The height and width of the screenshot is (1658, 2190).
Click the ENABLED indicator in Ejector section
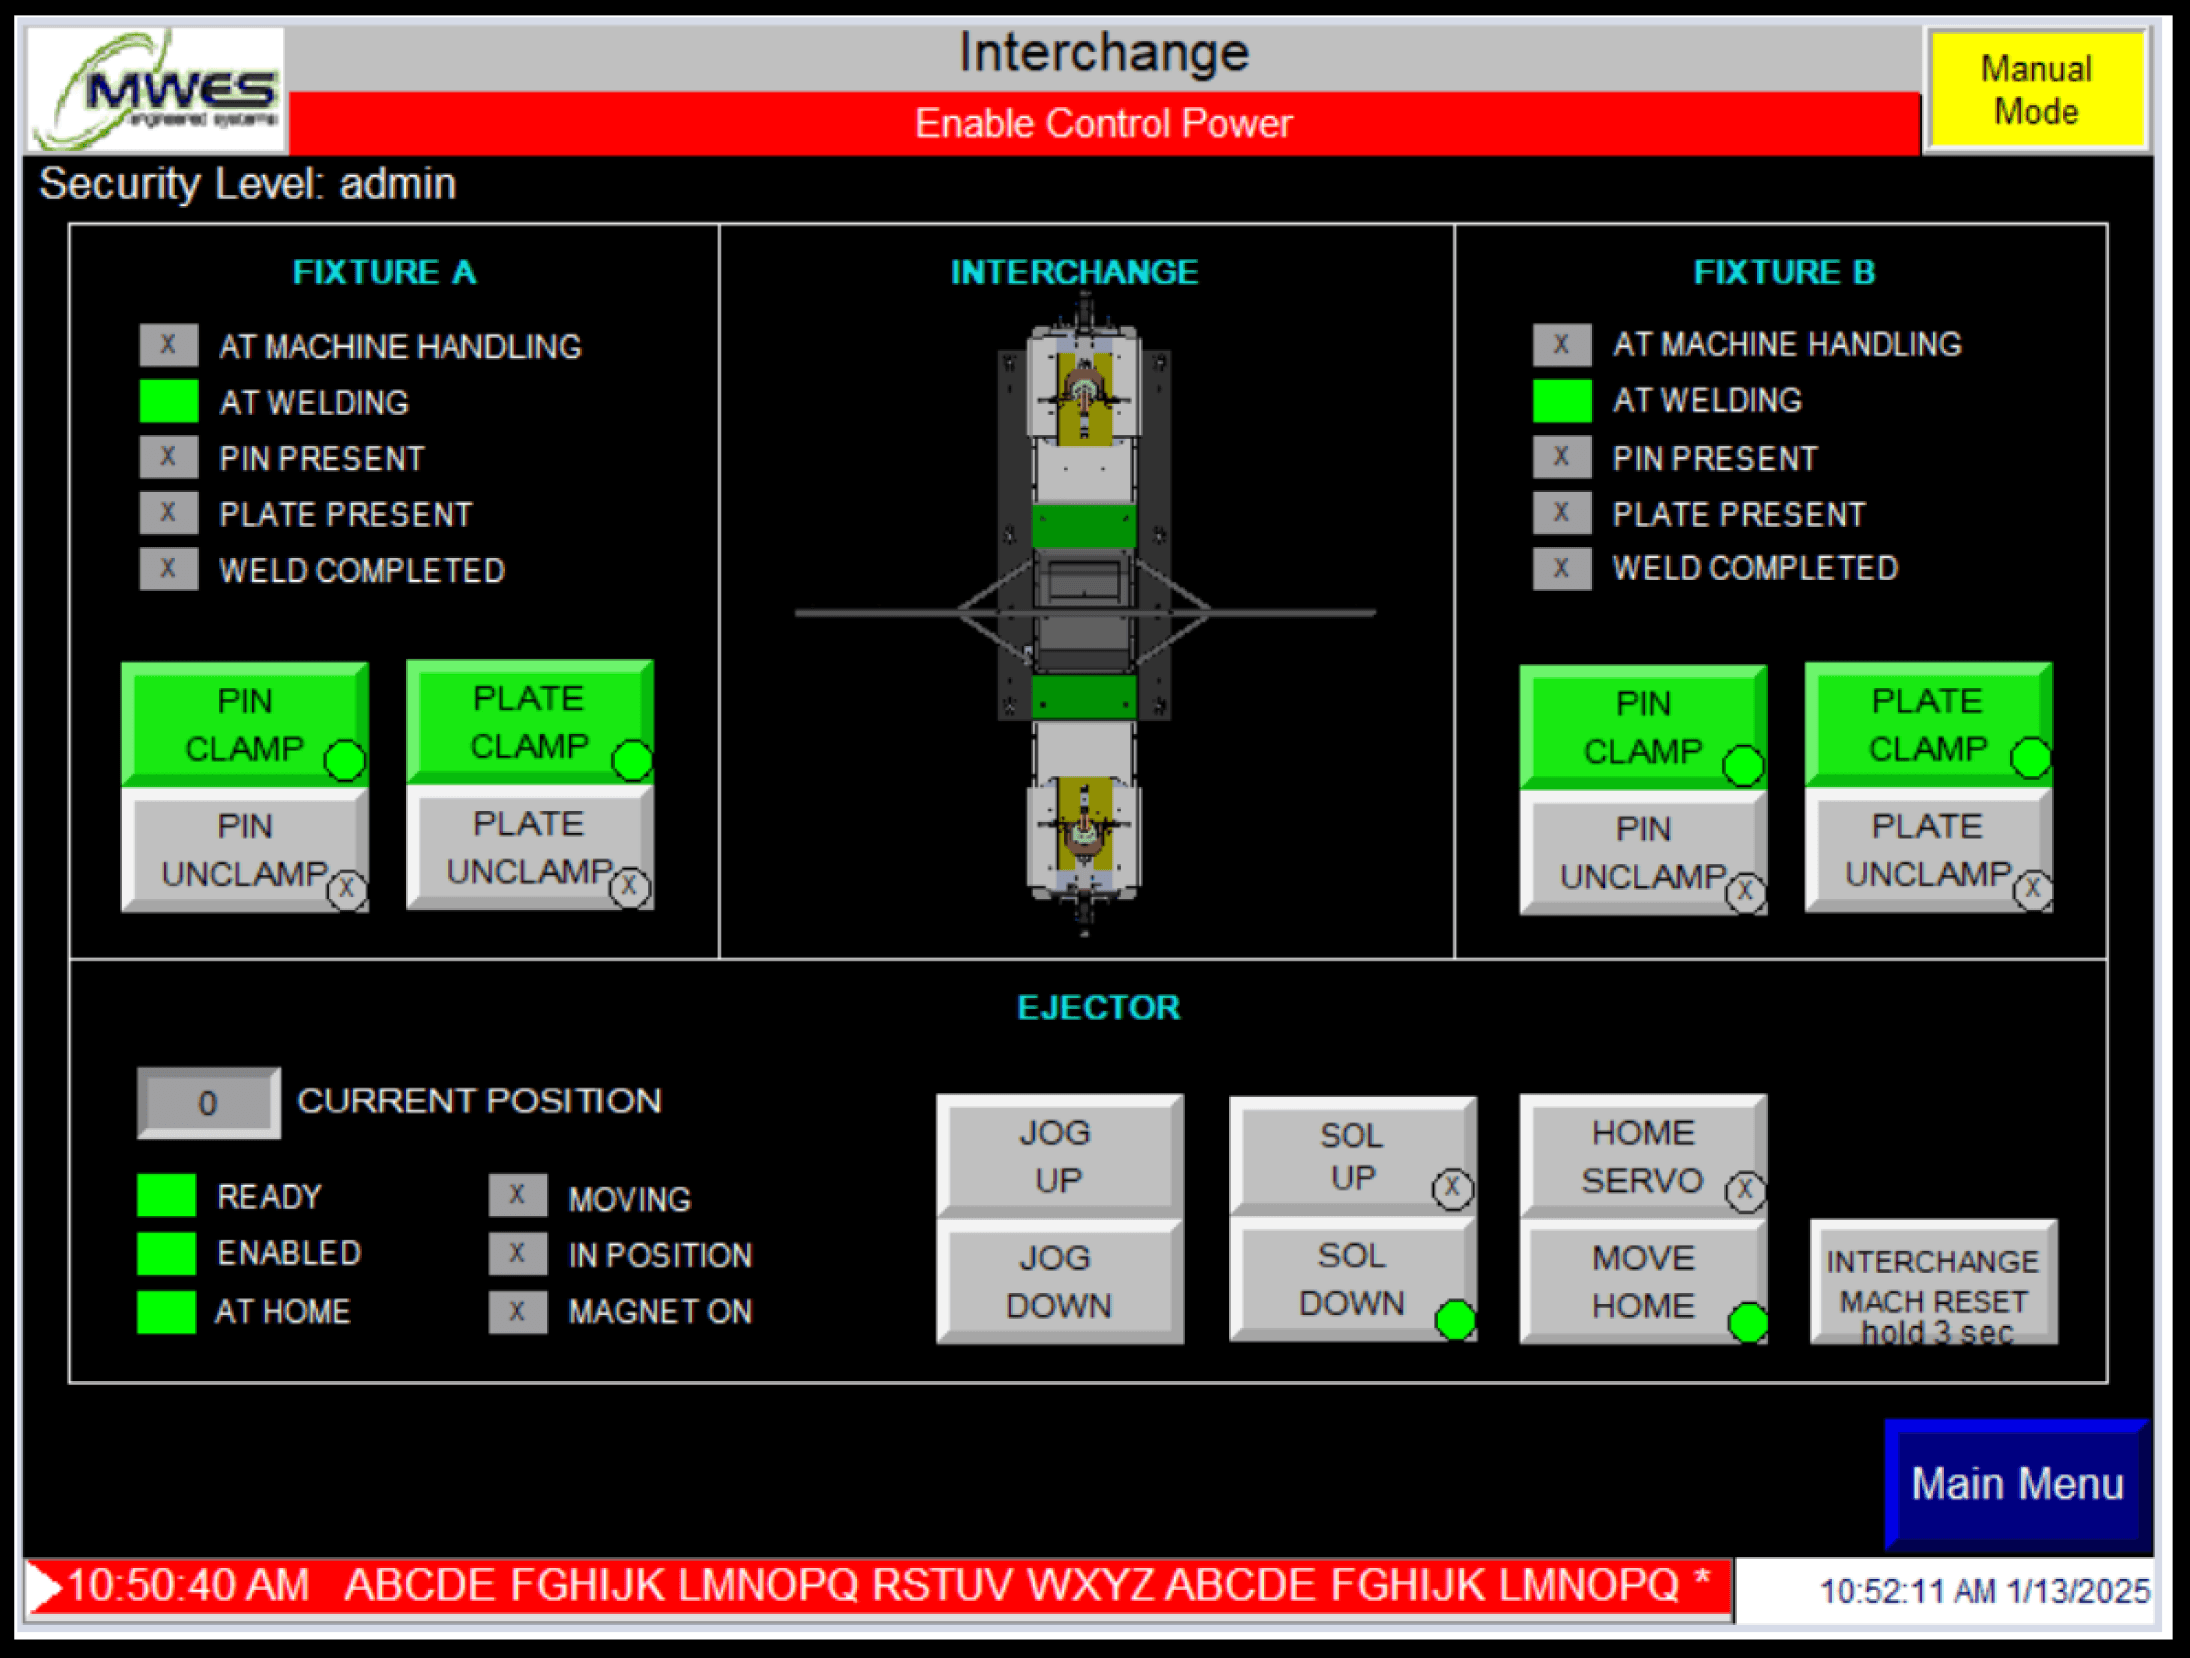click(x=168, y=1252)
